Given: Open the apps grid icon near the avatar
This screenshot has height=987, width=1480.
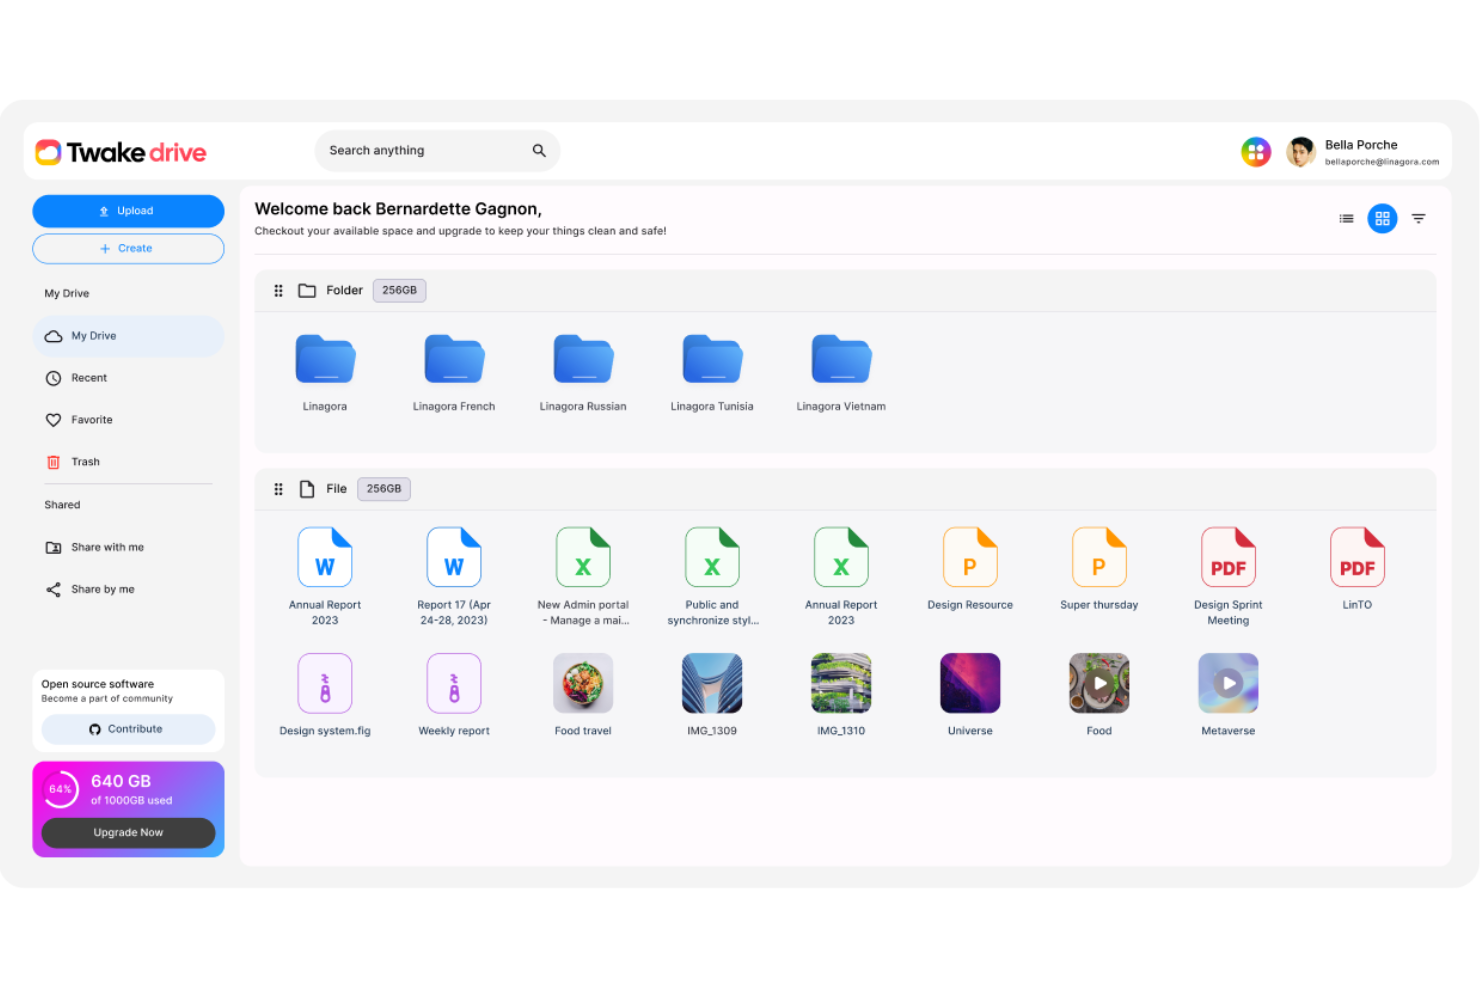Looking at the screenshot, I should coord(1256,151).
